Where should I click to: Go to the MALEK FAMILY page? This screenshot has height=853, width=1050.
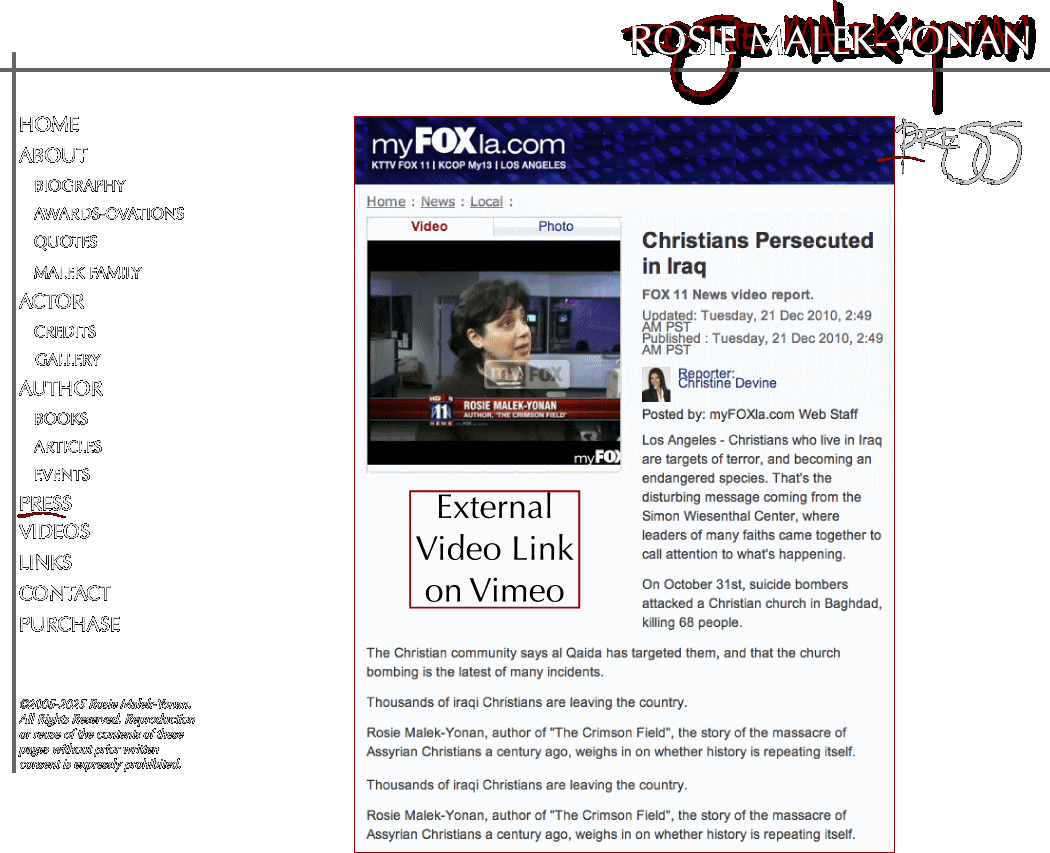tap(87, 273)
